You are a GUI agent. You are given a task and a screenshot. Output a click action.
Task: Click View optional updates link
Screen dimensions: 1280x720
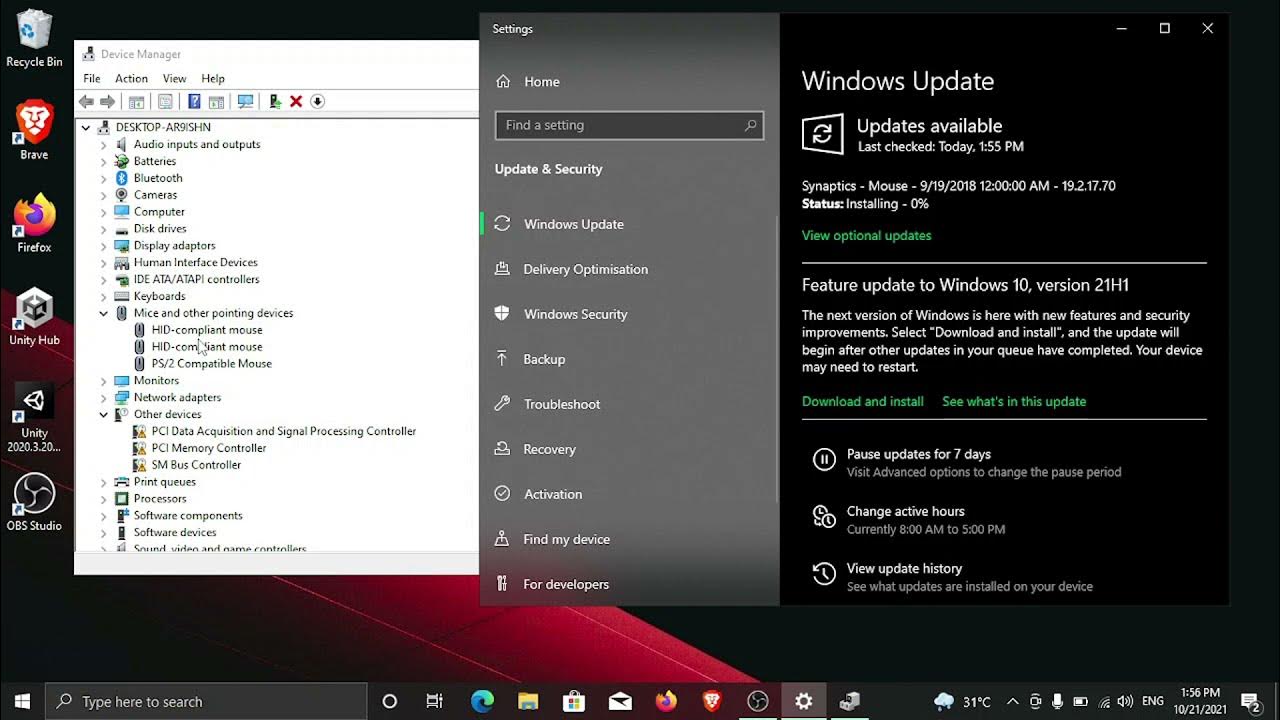pyautogui.click(x=866, y=236)
